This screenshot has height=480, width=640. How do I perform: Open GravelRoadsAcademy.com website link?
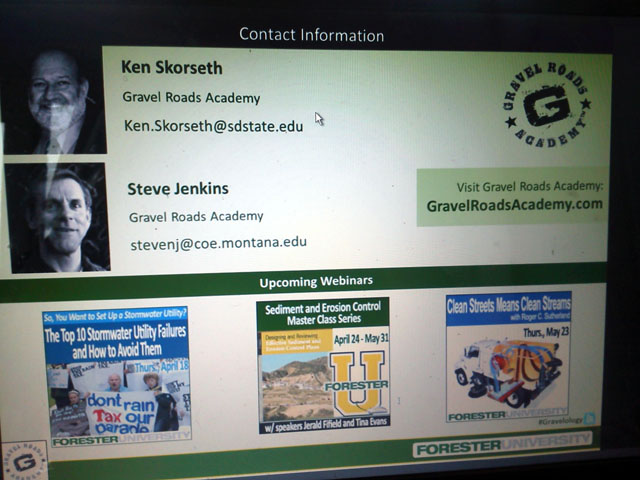pyautogui.click(x=515, y=205)
